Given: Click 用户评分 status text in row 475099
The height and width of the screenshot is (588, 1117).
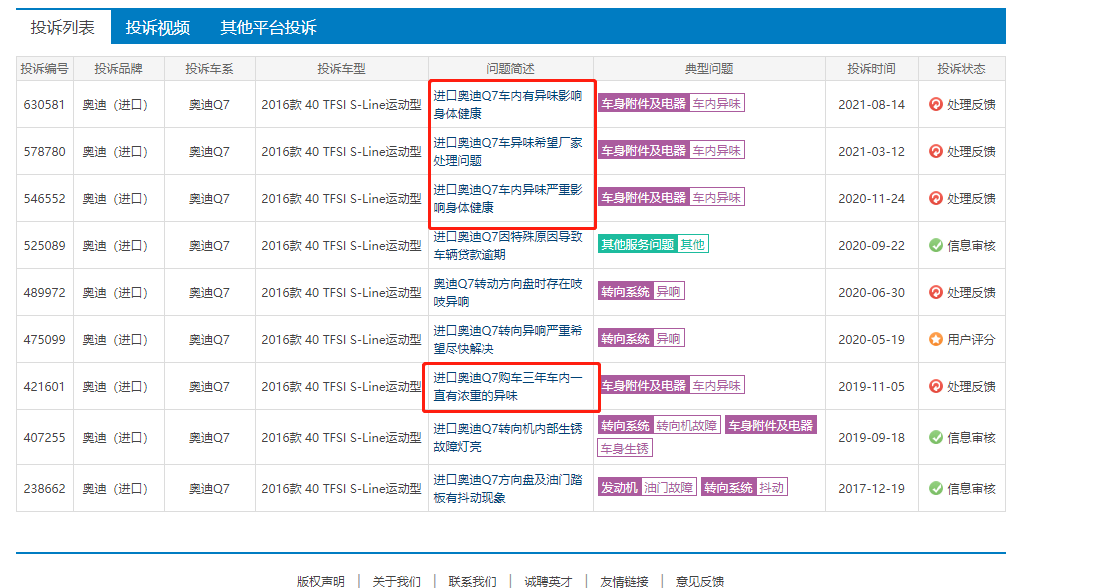Looking at the screenshot, I should coord(971,339).
